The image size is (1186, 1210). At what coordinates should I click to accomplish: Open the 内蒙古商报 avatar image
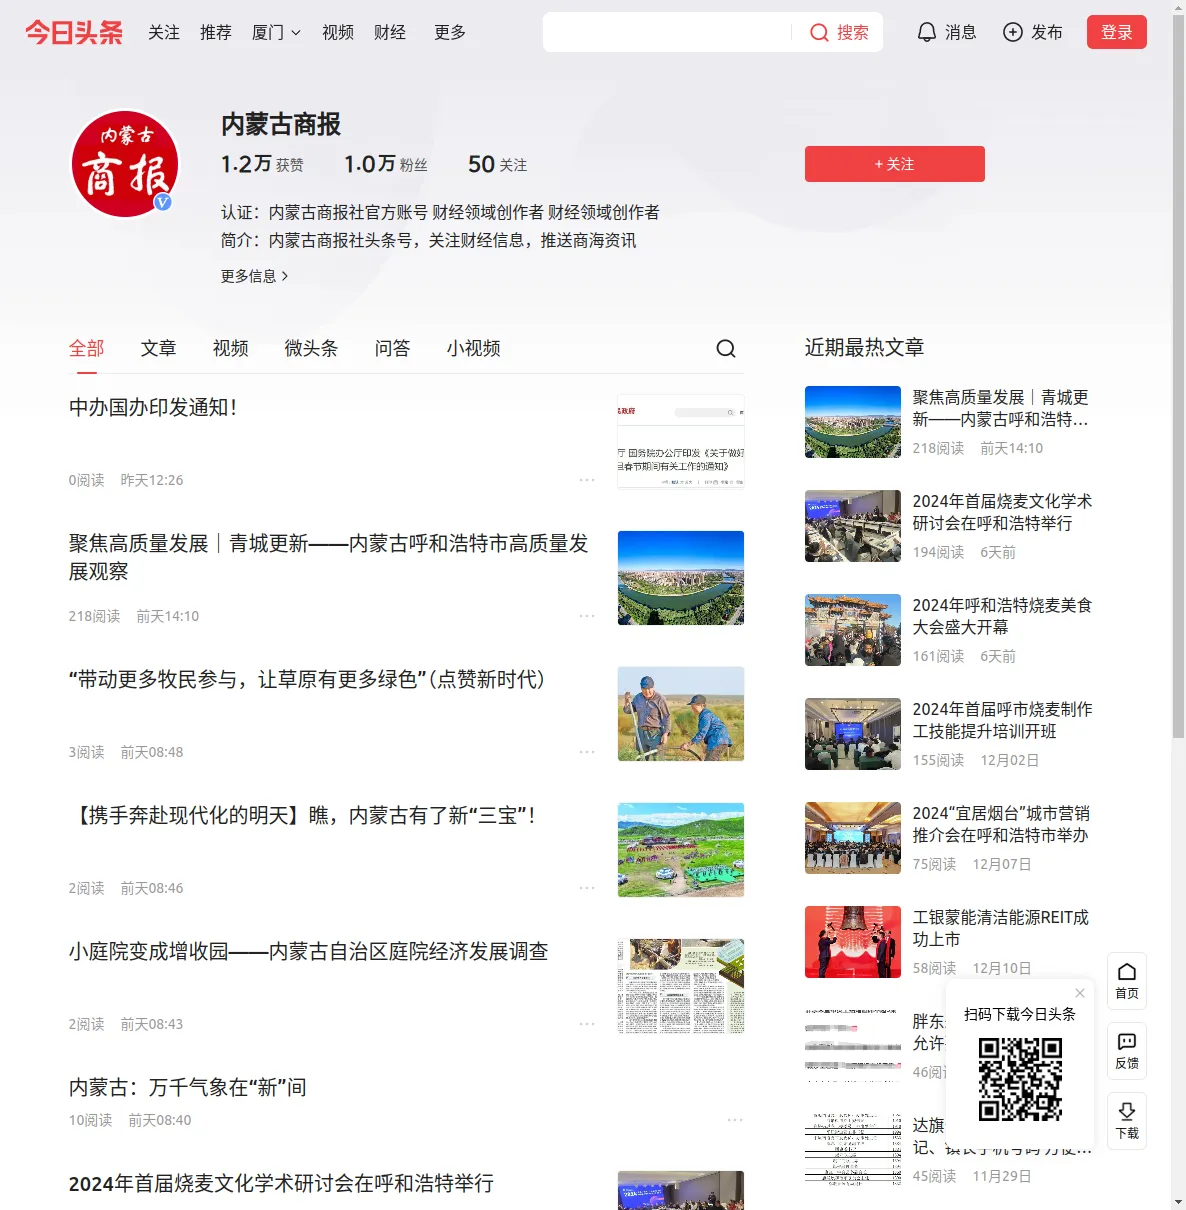click(125, 164)
